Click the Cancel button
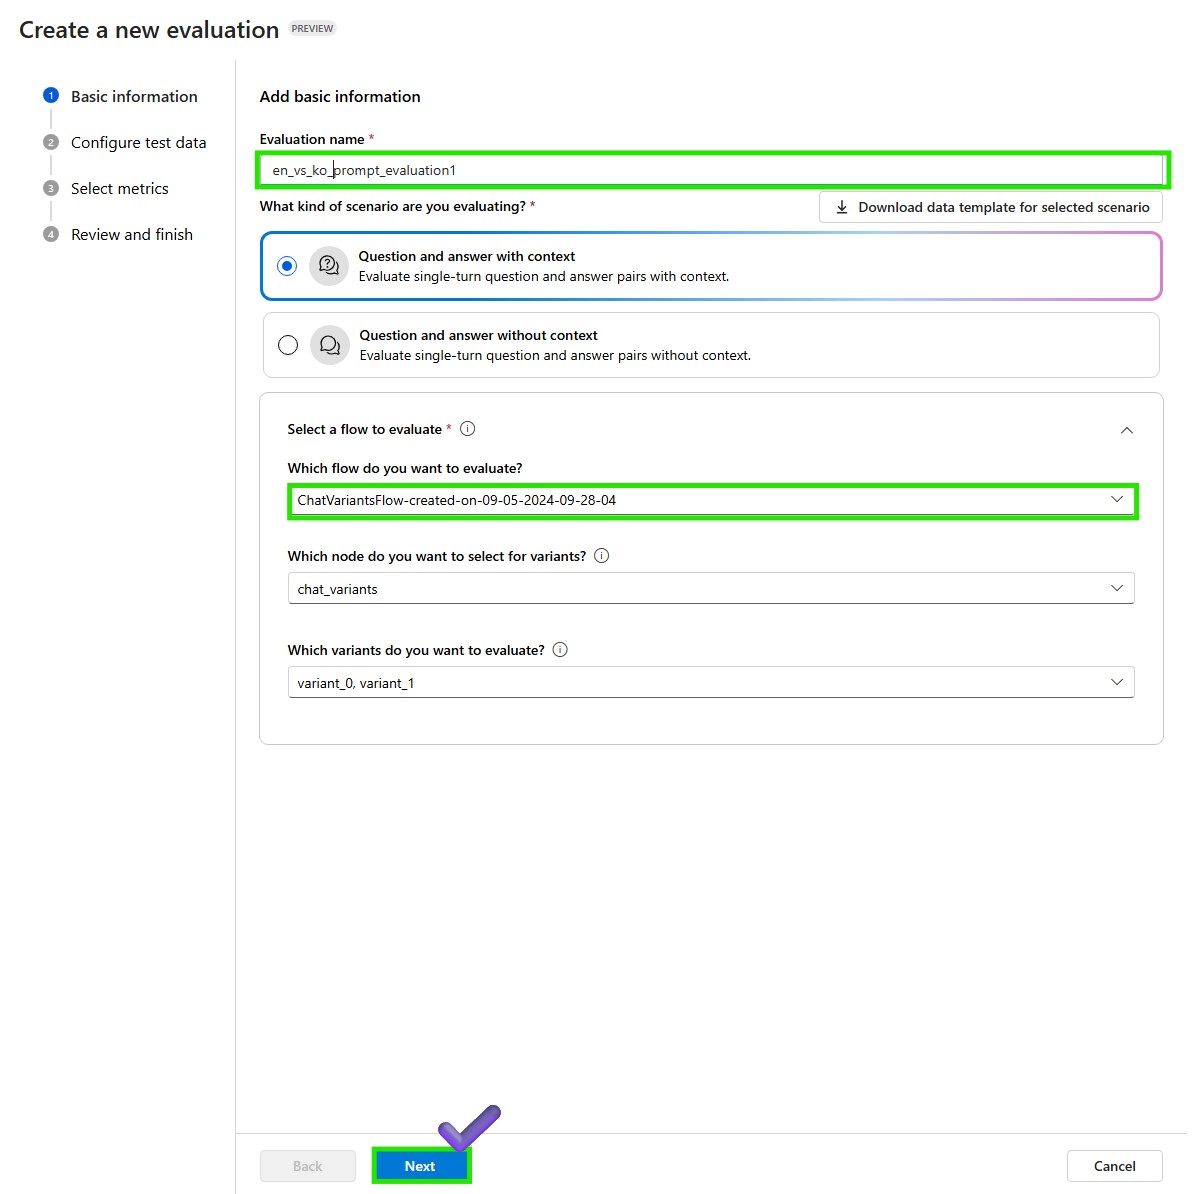The image size is (1199, 1194). click(1114, 1166)
